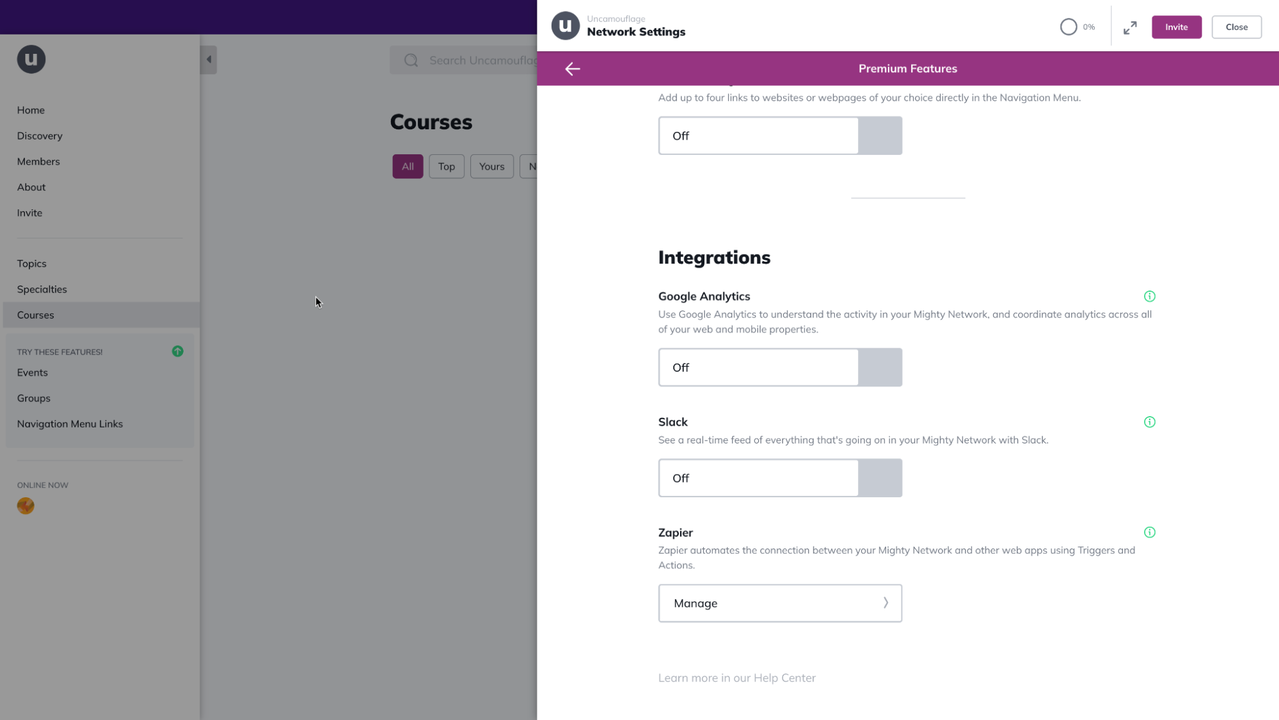Viewport: 1279px width, 720px height.
Task: Click the Google Analytics info icon
Action: tap(1149, 296)
